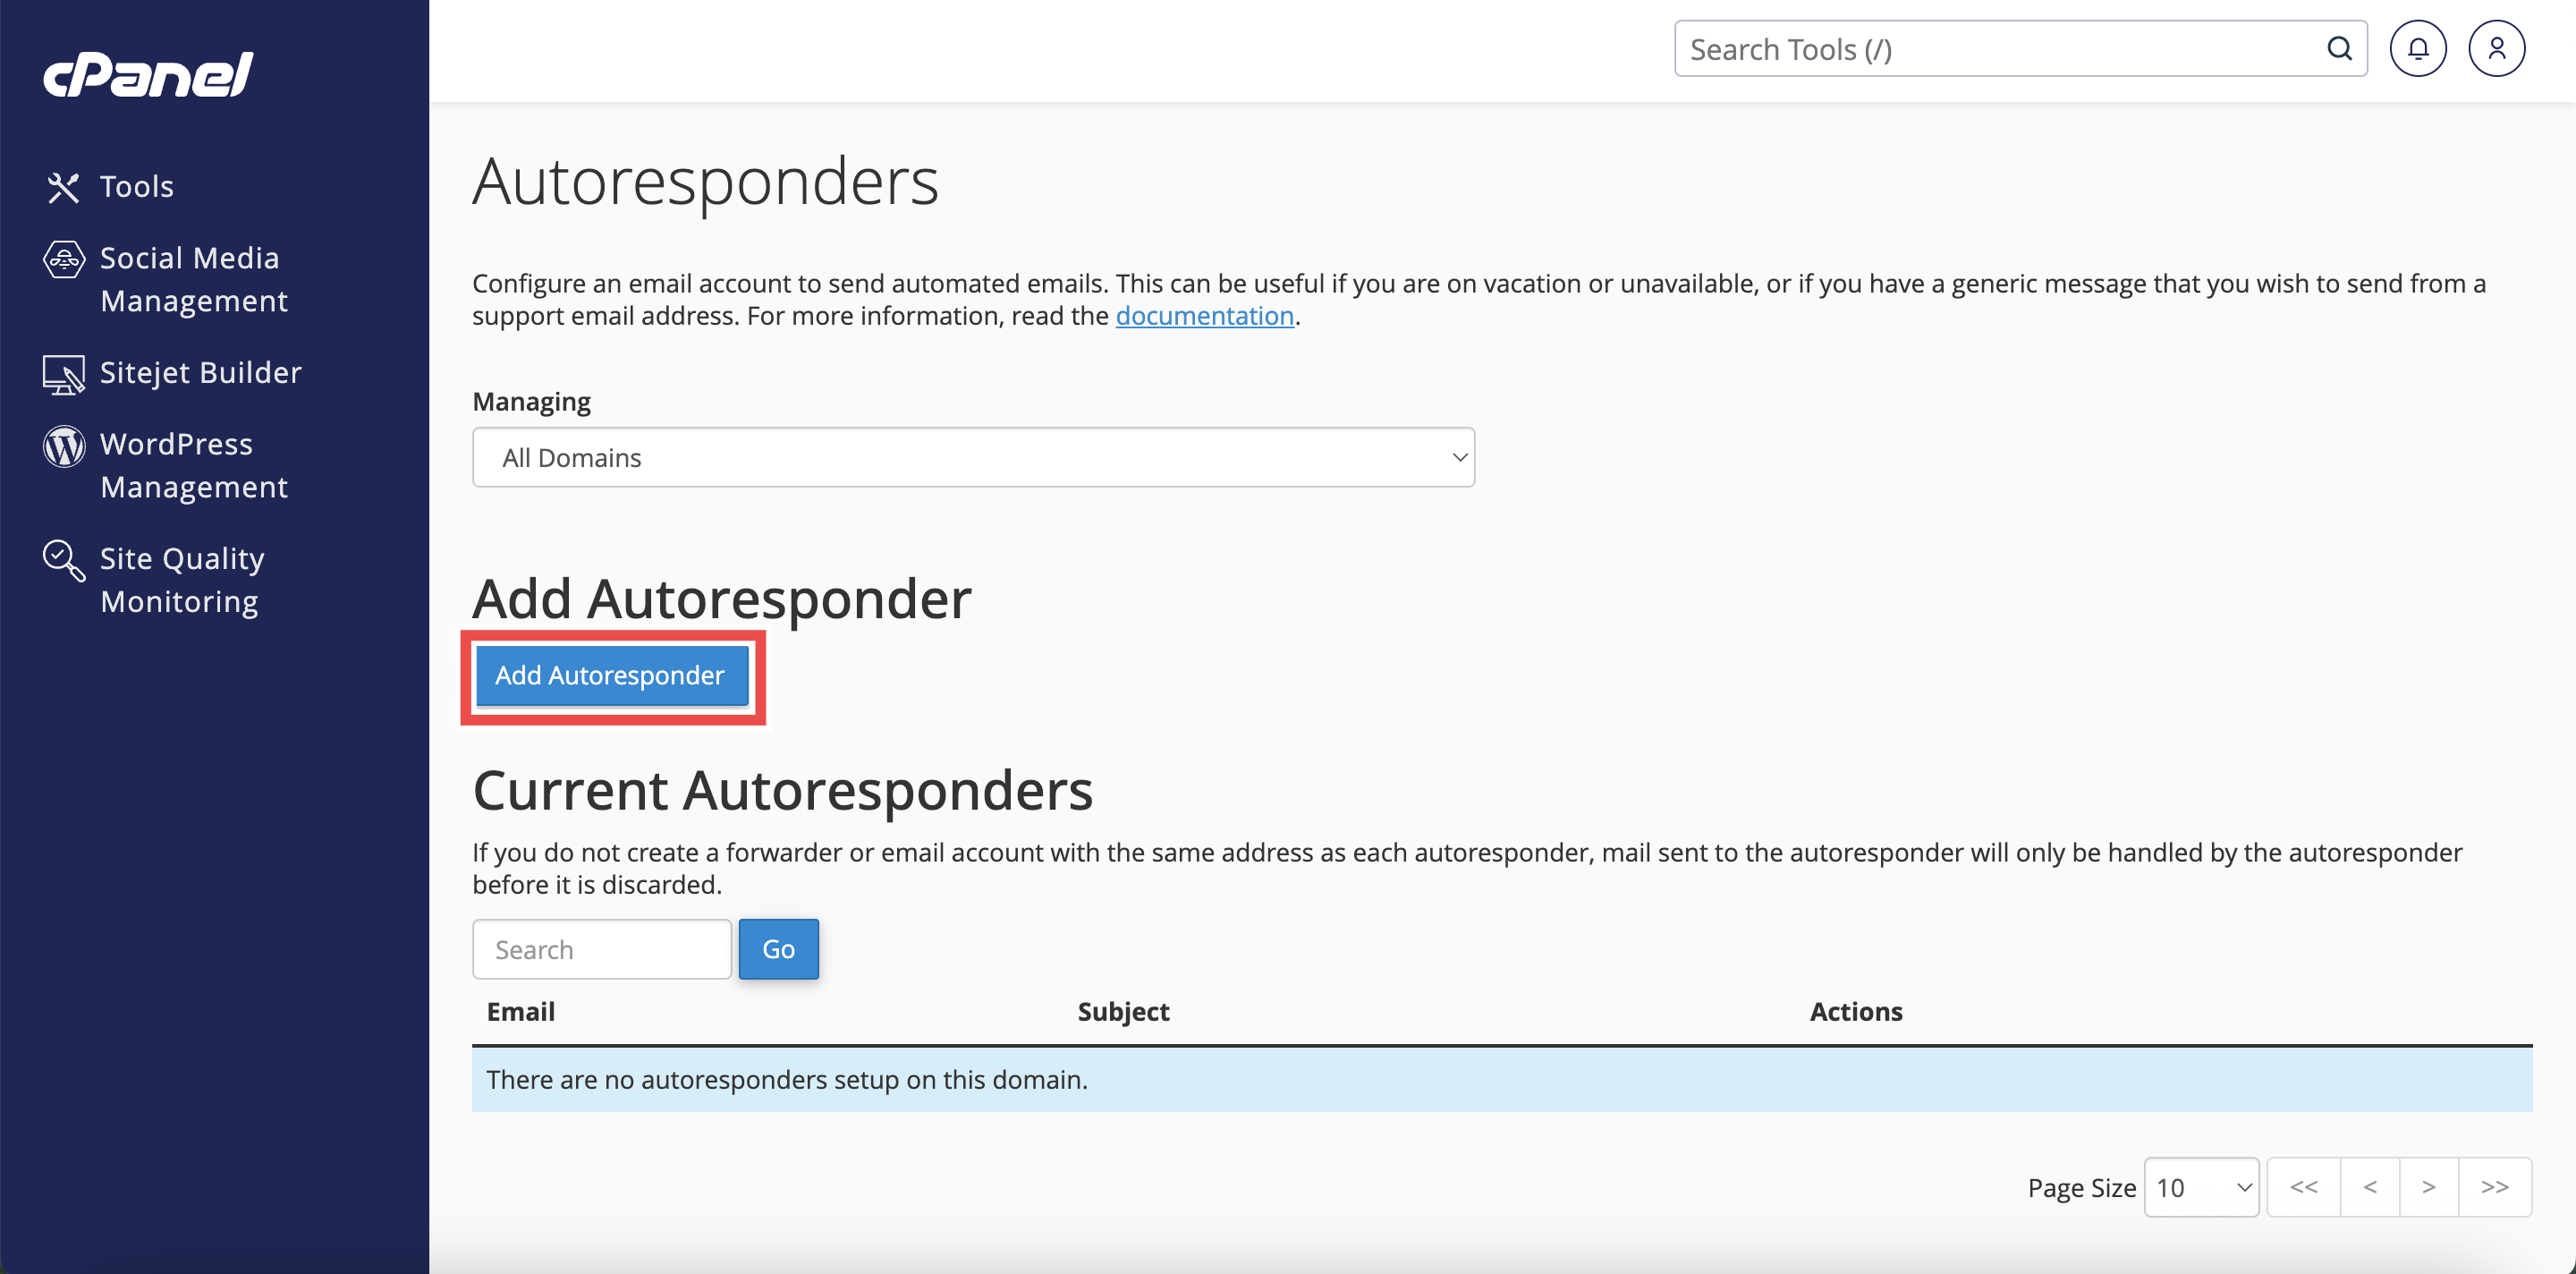Open the Page Size dropdown
Screen dimensions: 2576x1274
2201,1187
